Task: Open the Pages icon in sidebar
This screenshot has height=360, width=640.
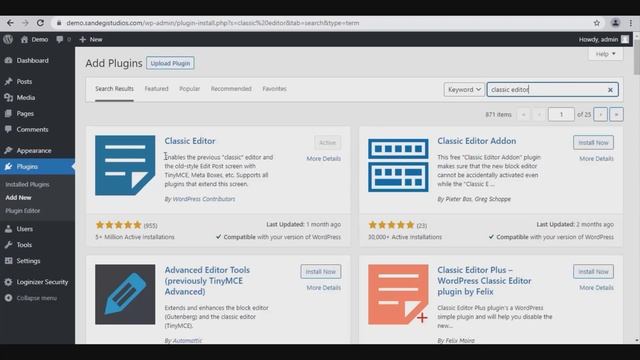Action: [8, 113]
